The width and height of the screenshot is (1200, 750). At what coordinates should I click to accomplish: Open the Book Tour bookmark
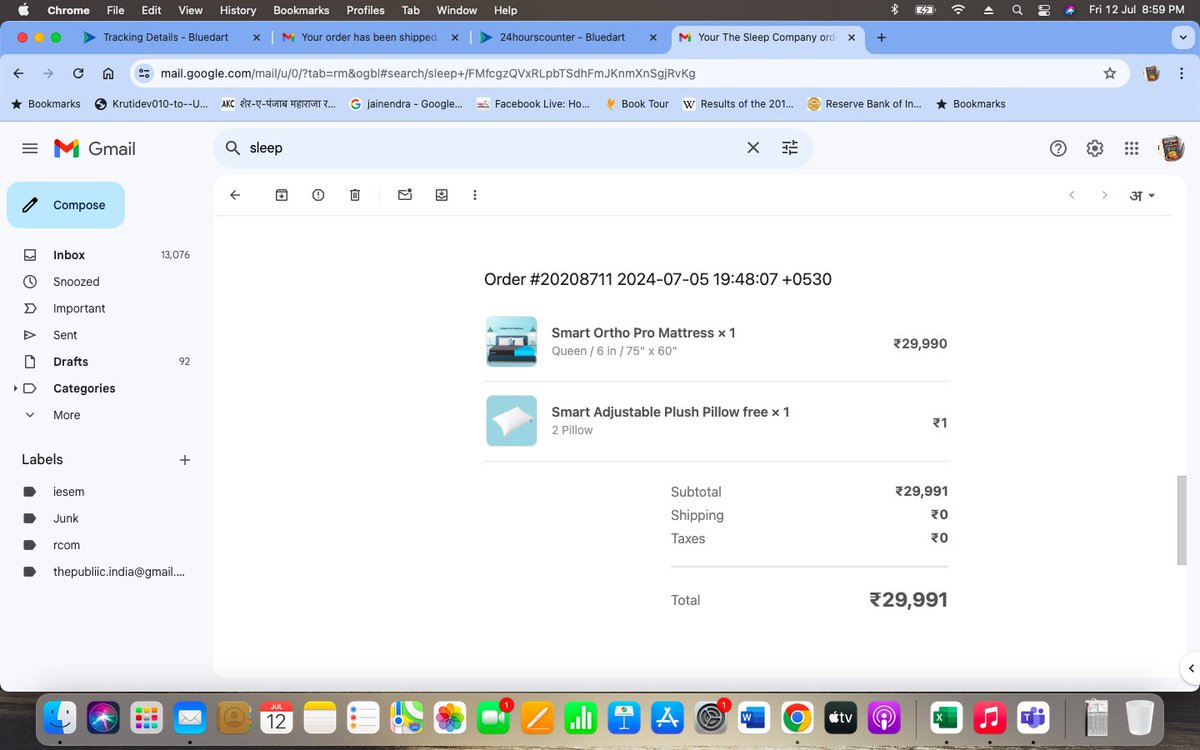click(636, 104)
